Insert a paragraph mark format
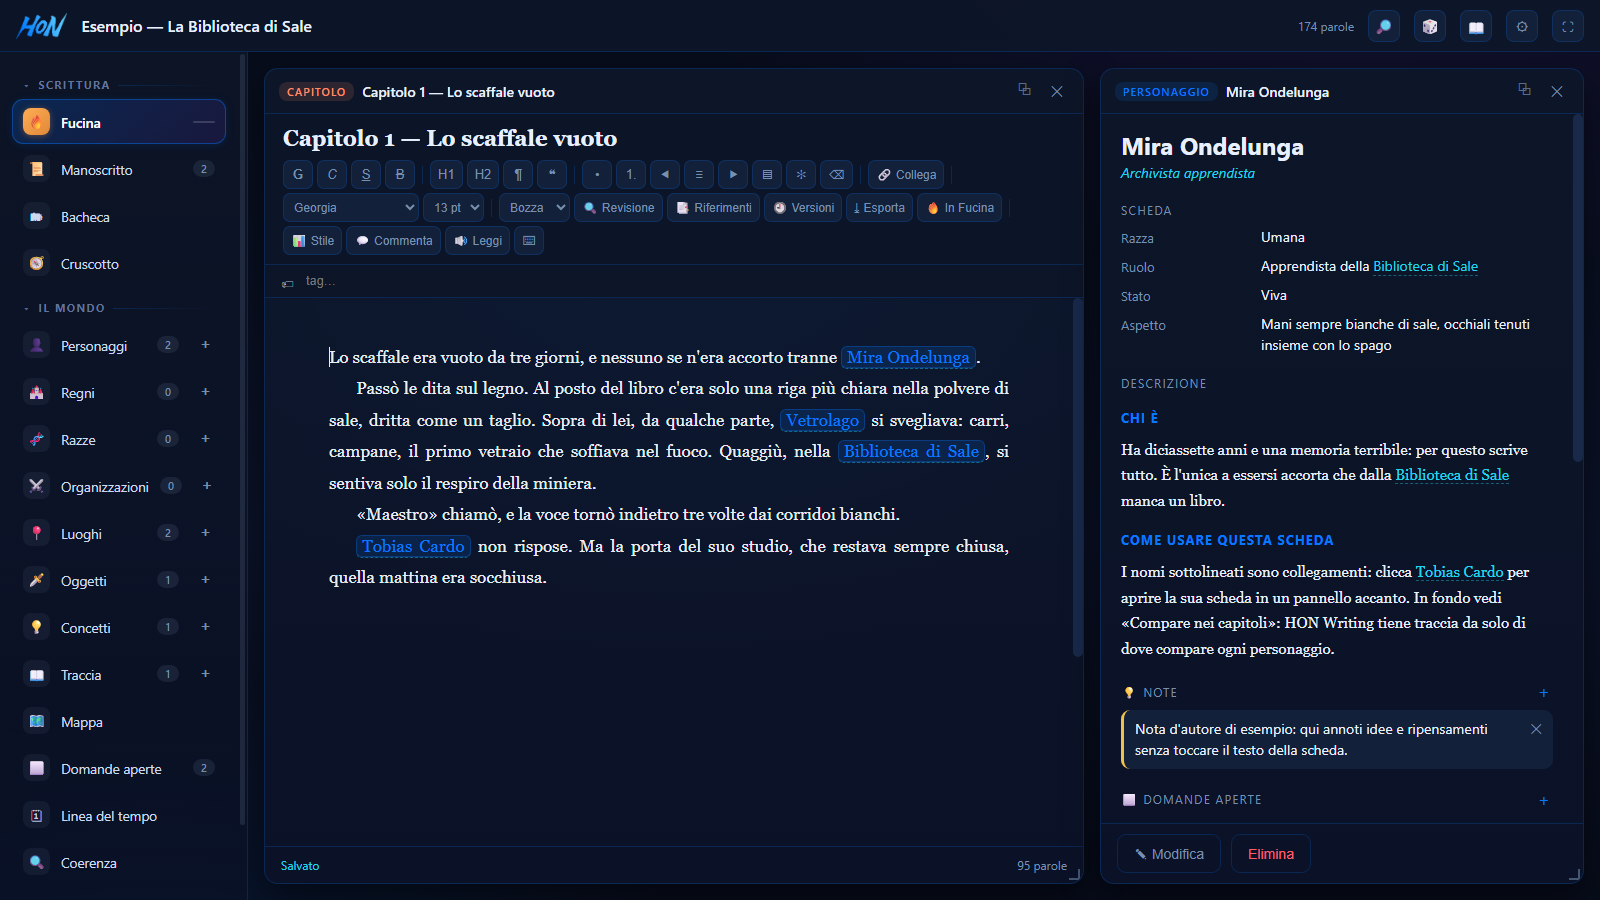This screenshot has height=900, width=1600. click(x=518, y=174)
